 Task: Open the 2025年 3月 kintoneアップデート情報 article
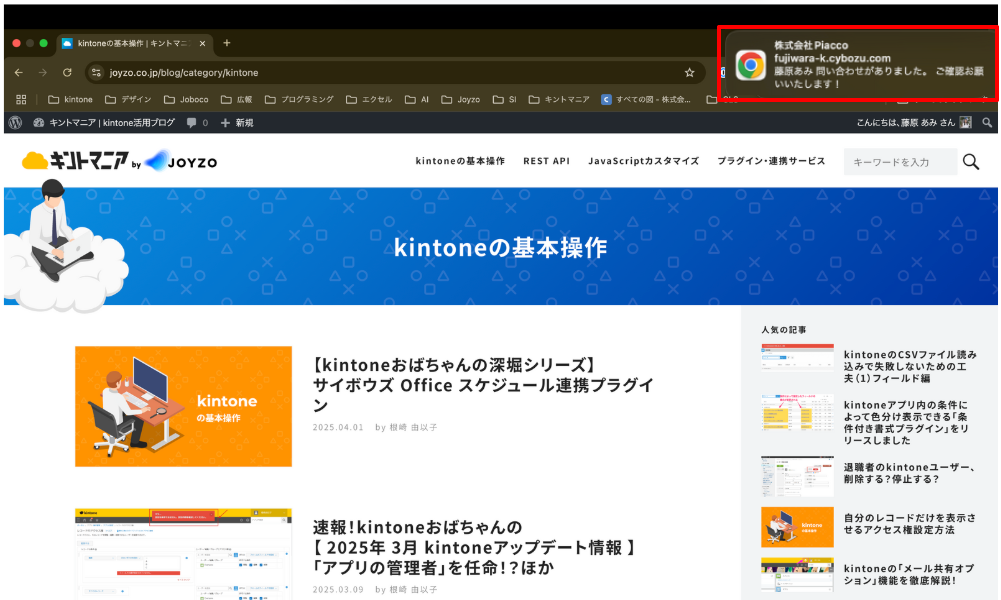475,547
